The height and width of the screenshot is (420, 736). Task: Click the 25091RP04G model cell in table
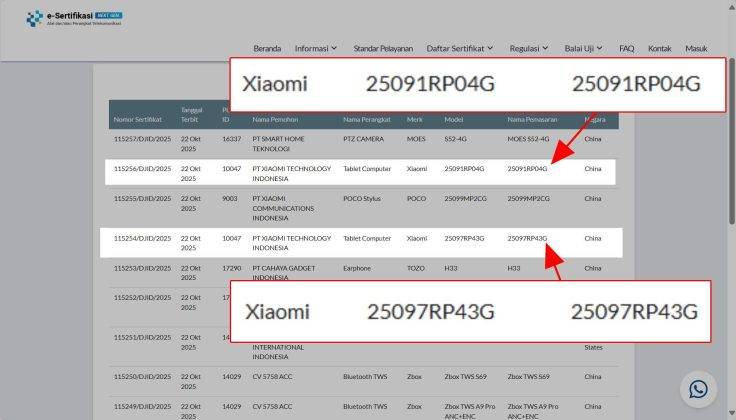[464, 168]
